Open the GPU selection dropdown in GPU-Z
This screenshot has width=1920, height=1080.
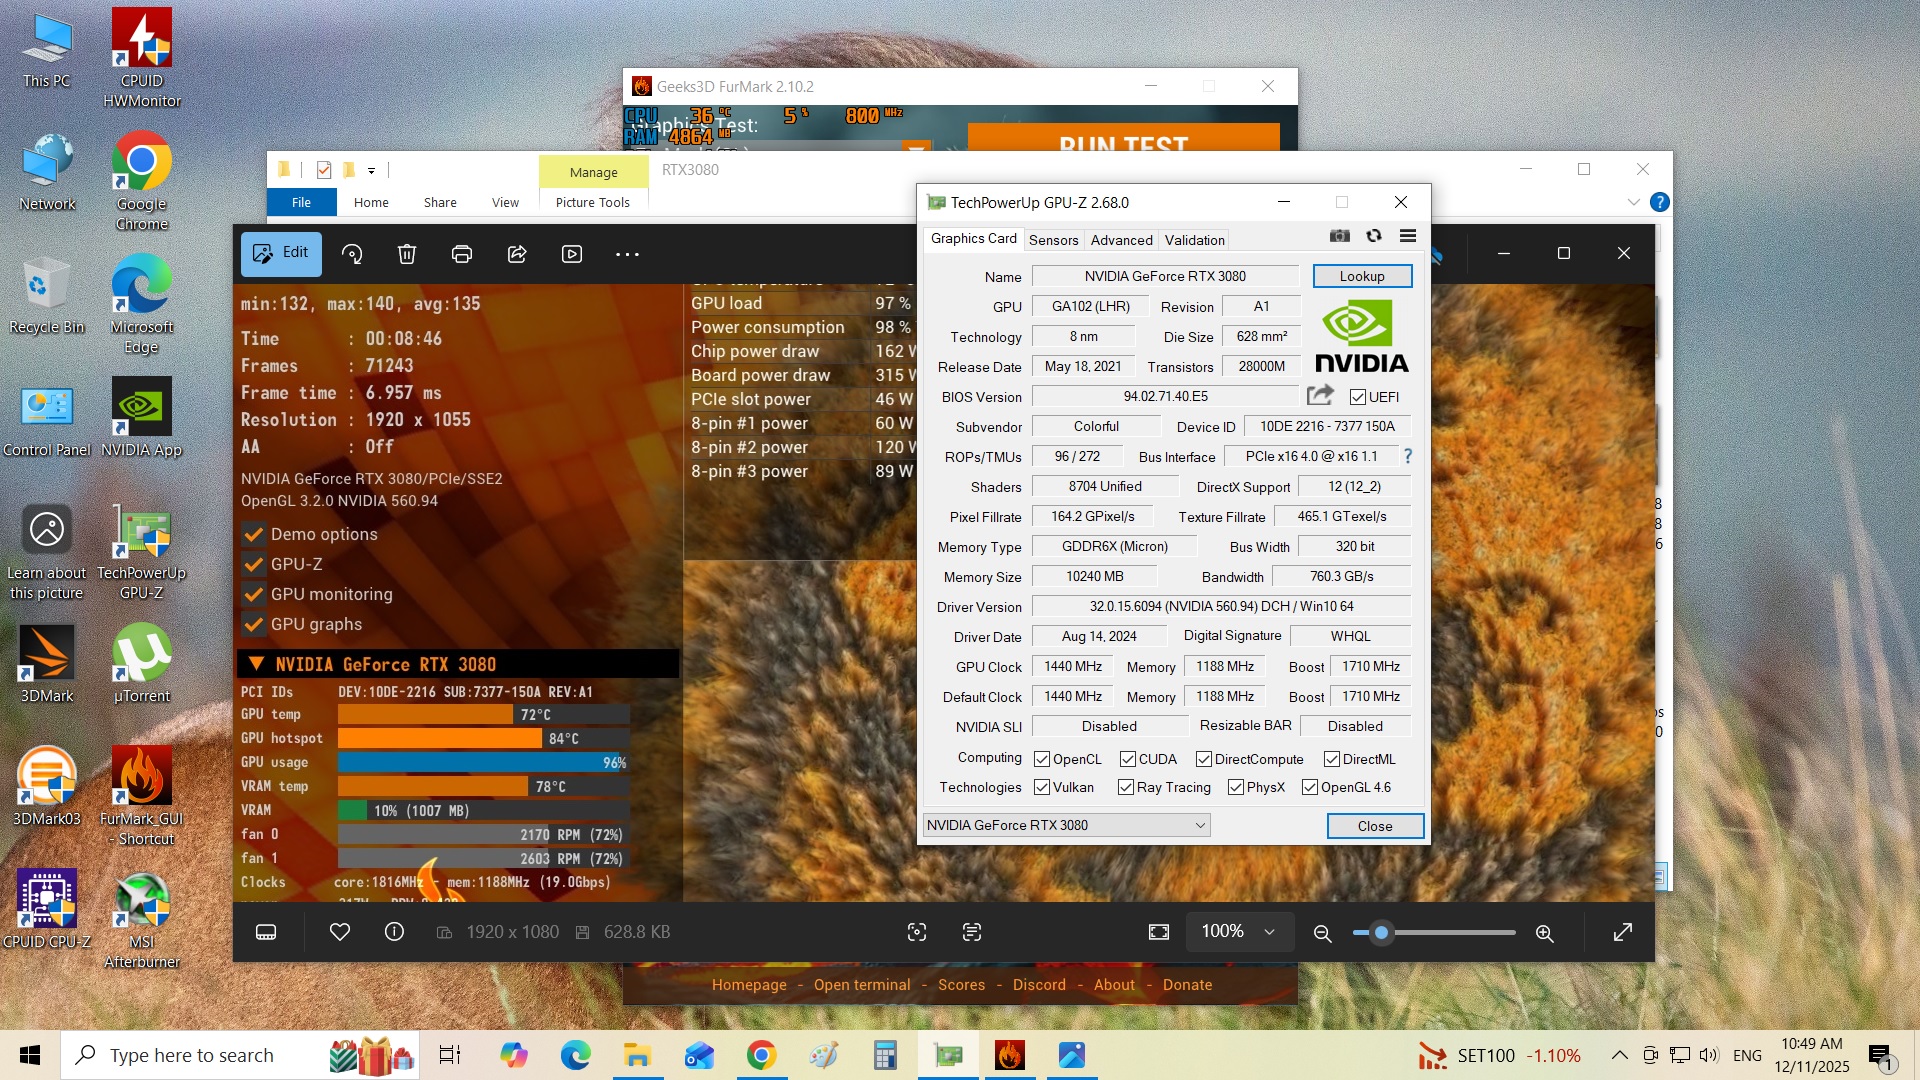click(1066, 825)
